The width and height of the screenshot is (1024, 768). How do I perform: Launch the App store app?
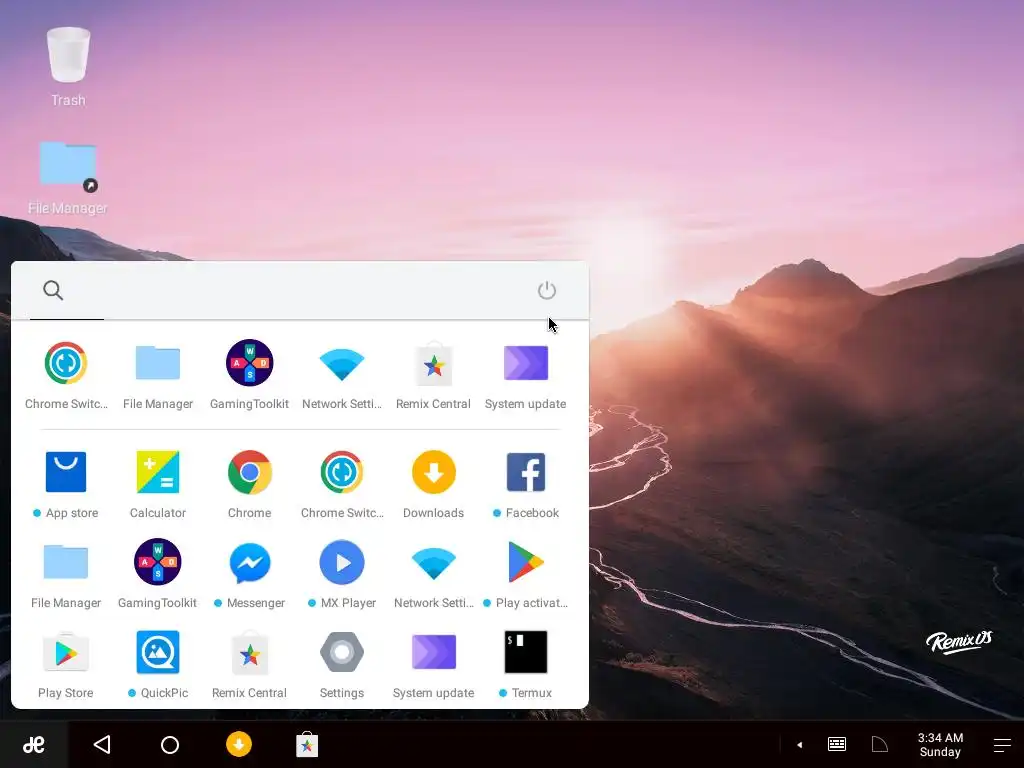pos(66,483)
